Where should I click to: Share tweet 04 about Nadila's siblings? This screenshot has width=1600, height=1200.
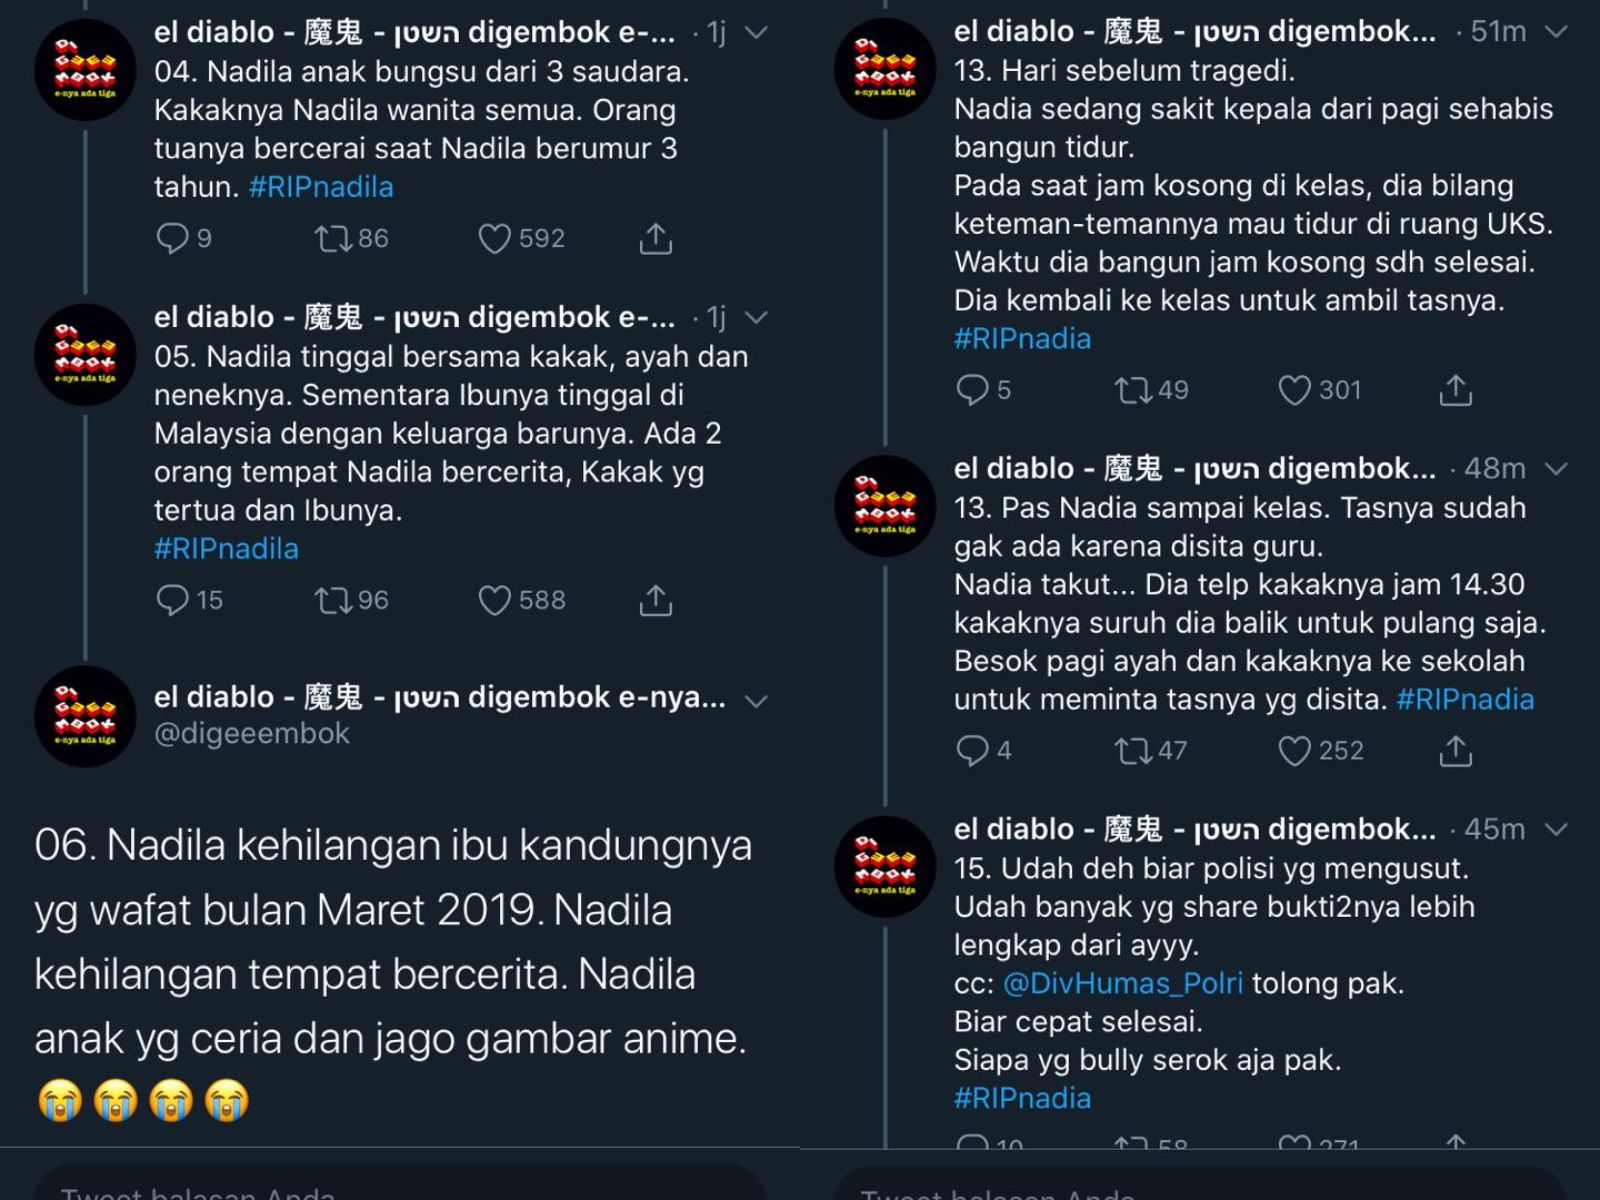656,238
